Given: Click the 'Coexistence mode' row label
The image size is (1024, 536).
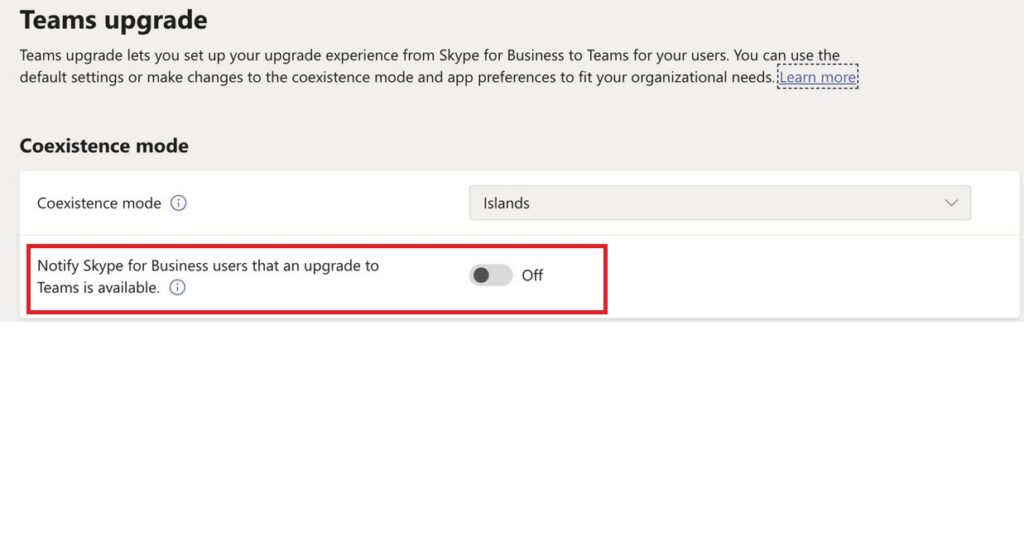Looking at the screenshot, I should tap(99, 203).
